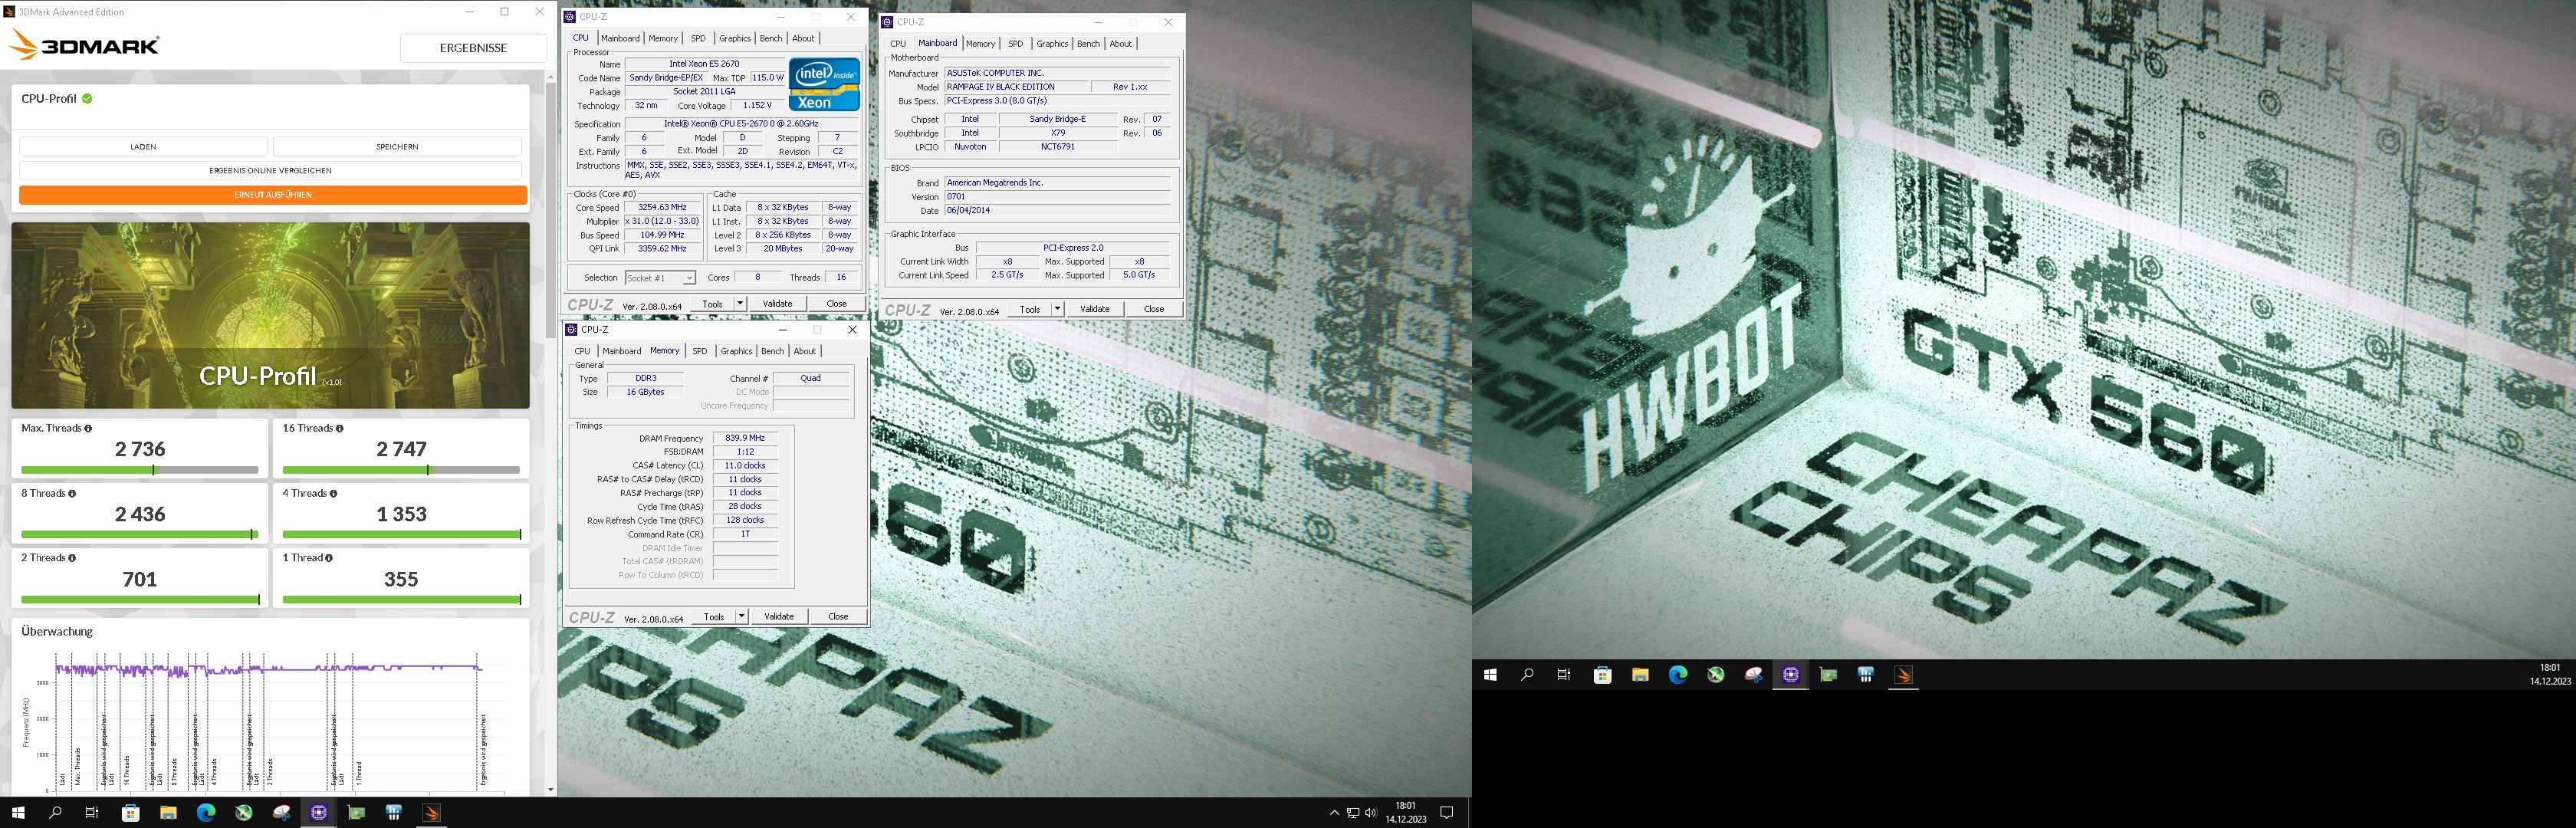Open Task View on the left monitor taskbar
The image size is (2576, 828).
click(92, 813)
